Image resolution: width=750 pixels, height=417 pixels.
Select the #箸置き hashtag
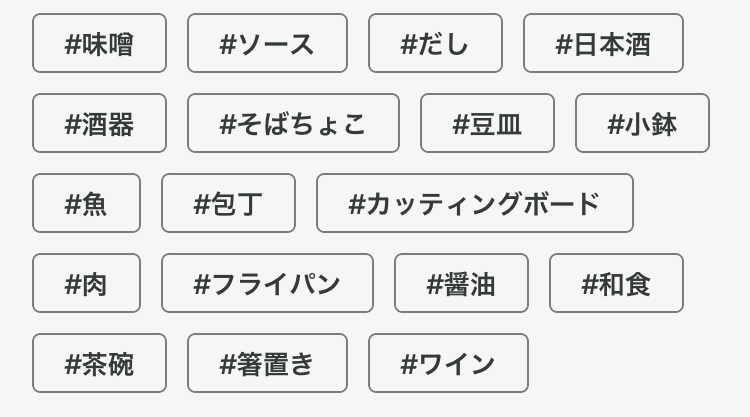267,364
